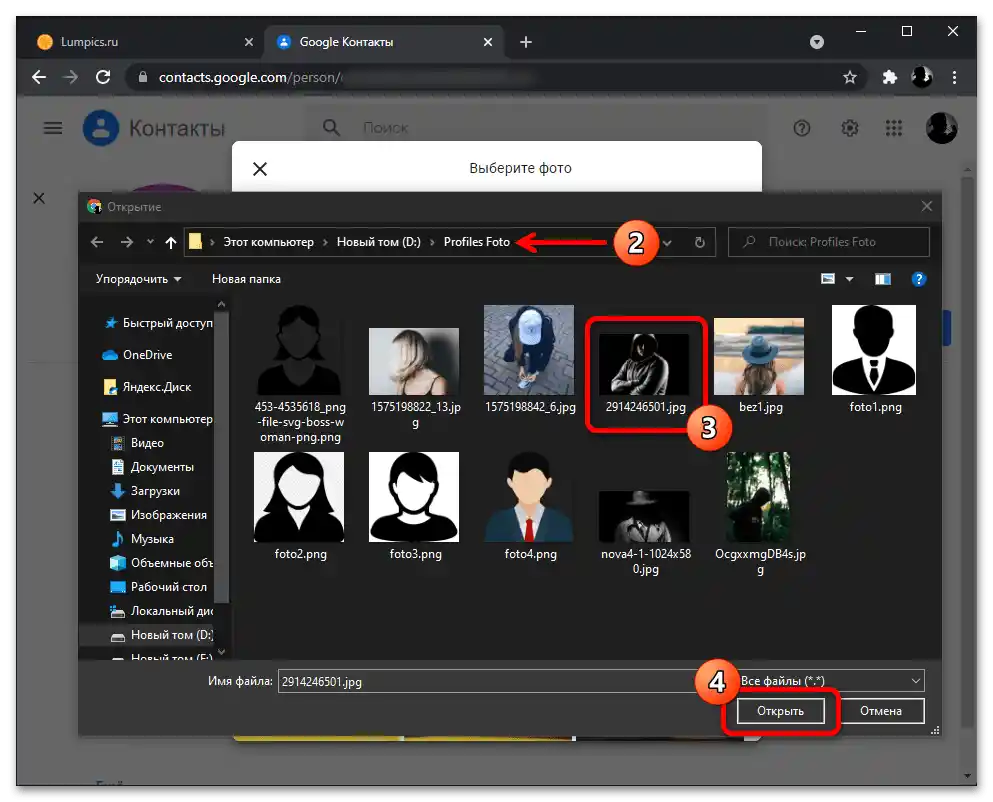The height and width of the screenshot is (802, 993).
Task: Click the Имя файла input field
Action: (489, 682)
